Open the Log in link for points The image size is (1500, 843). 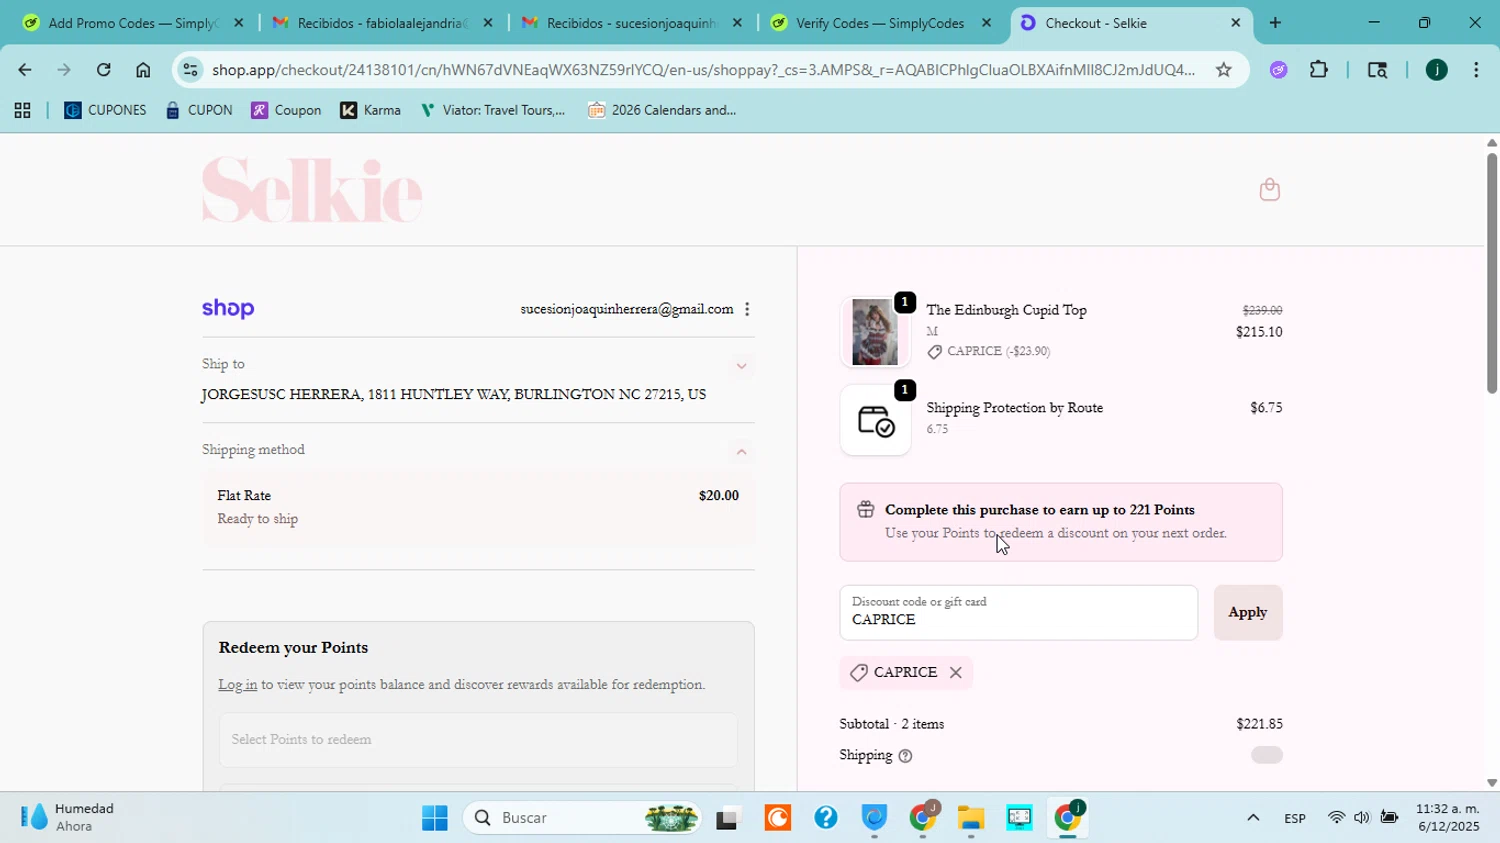click(237, 685)
